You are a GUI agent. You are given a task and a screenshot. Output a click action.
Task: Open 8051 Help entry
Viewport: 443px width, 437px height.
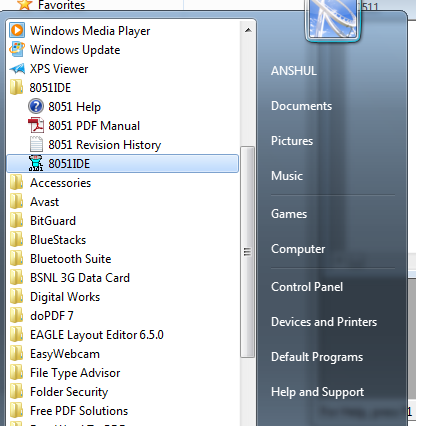pos(74,107)
